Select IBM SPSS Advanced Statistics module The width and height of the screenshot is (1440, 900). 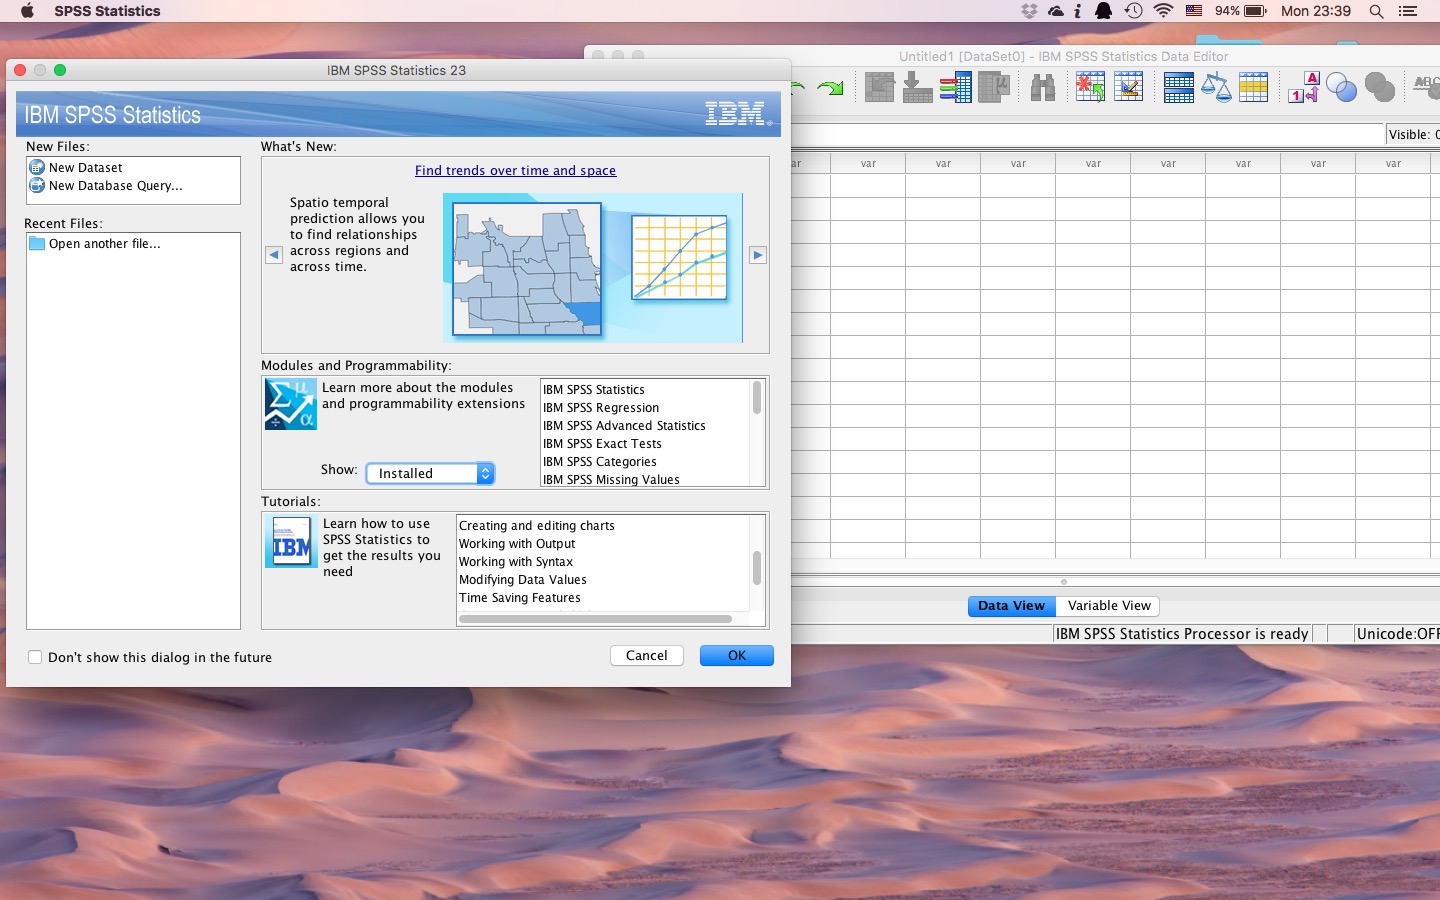pyautogui.click(x=624, y=426)
